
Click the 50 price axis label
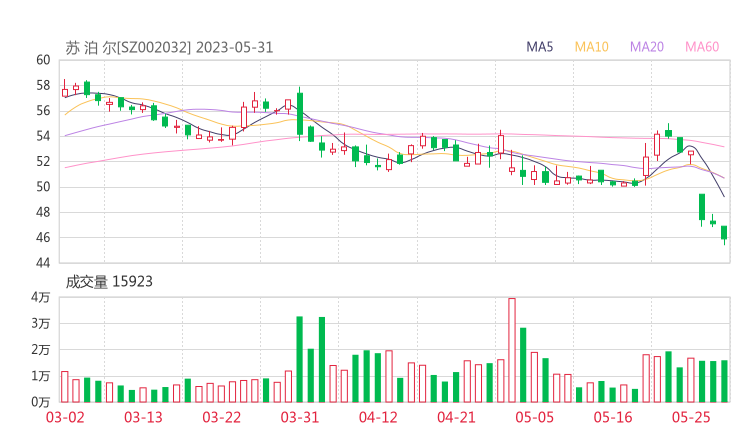[x=43, y=187]
